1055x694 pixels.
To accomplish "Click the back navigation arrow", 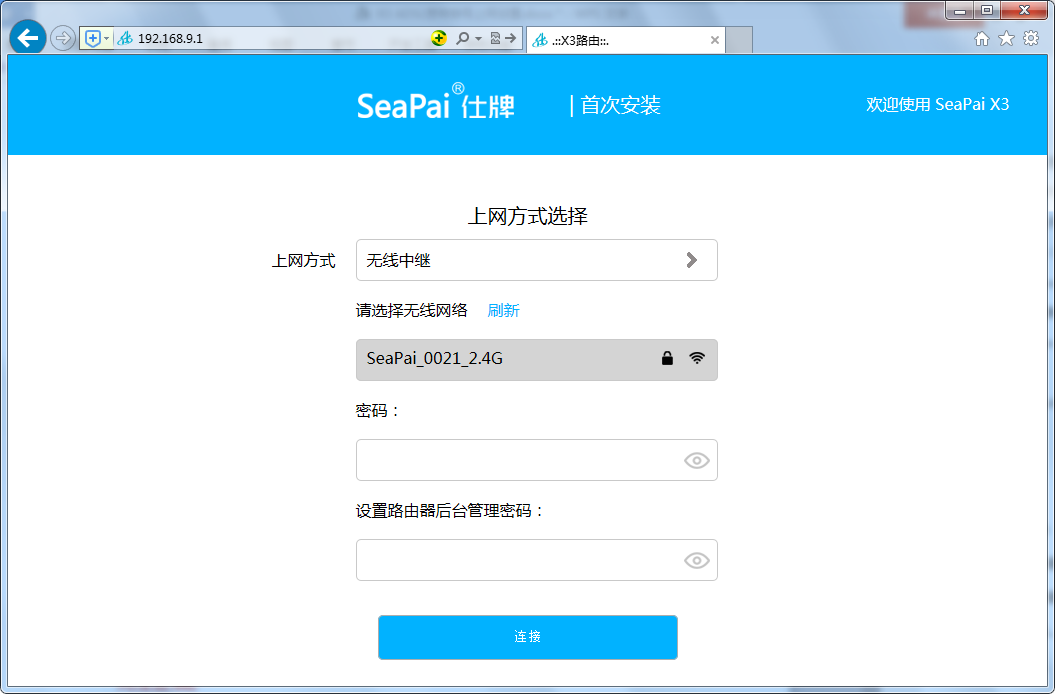I will (x=27, y=37).
